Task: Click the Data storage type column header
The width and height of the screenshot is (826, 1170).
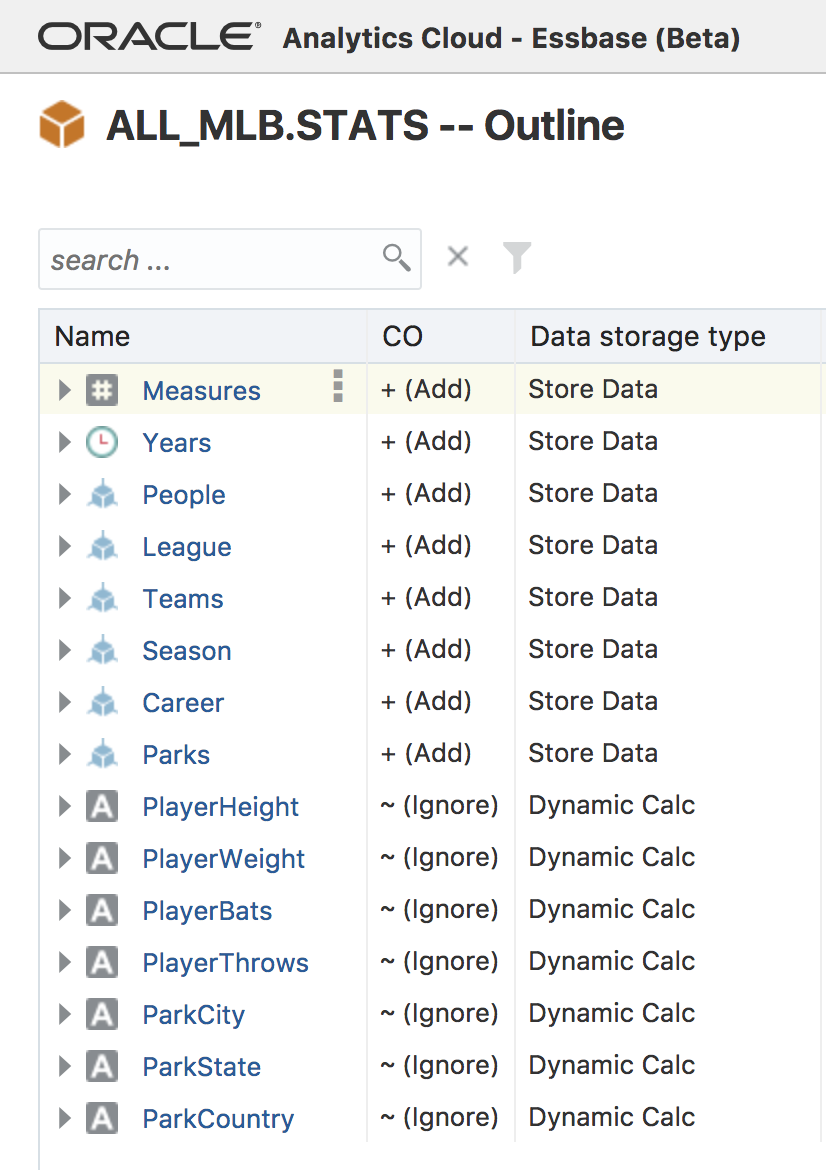Action: tap(648, 336)
